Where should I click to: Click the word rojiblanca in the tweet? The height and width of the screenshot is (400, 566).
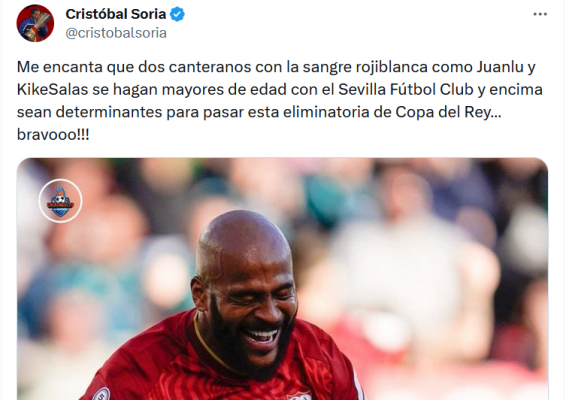pyautogui.click(x=392, y=67)
